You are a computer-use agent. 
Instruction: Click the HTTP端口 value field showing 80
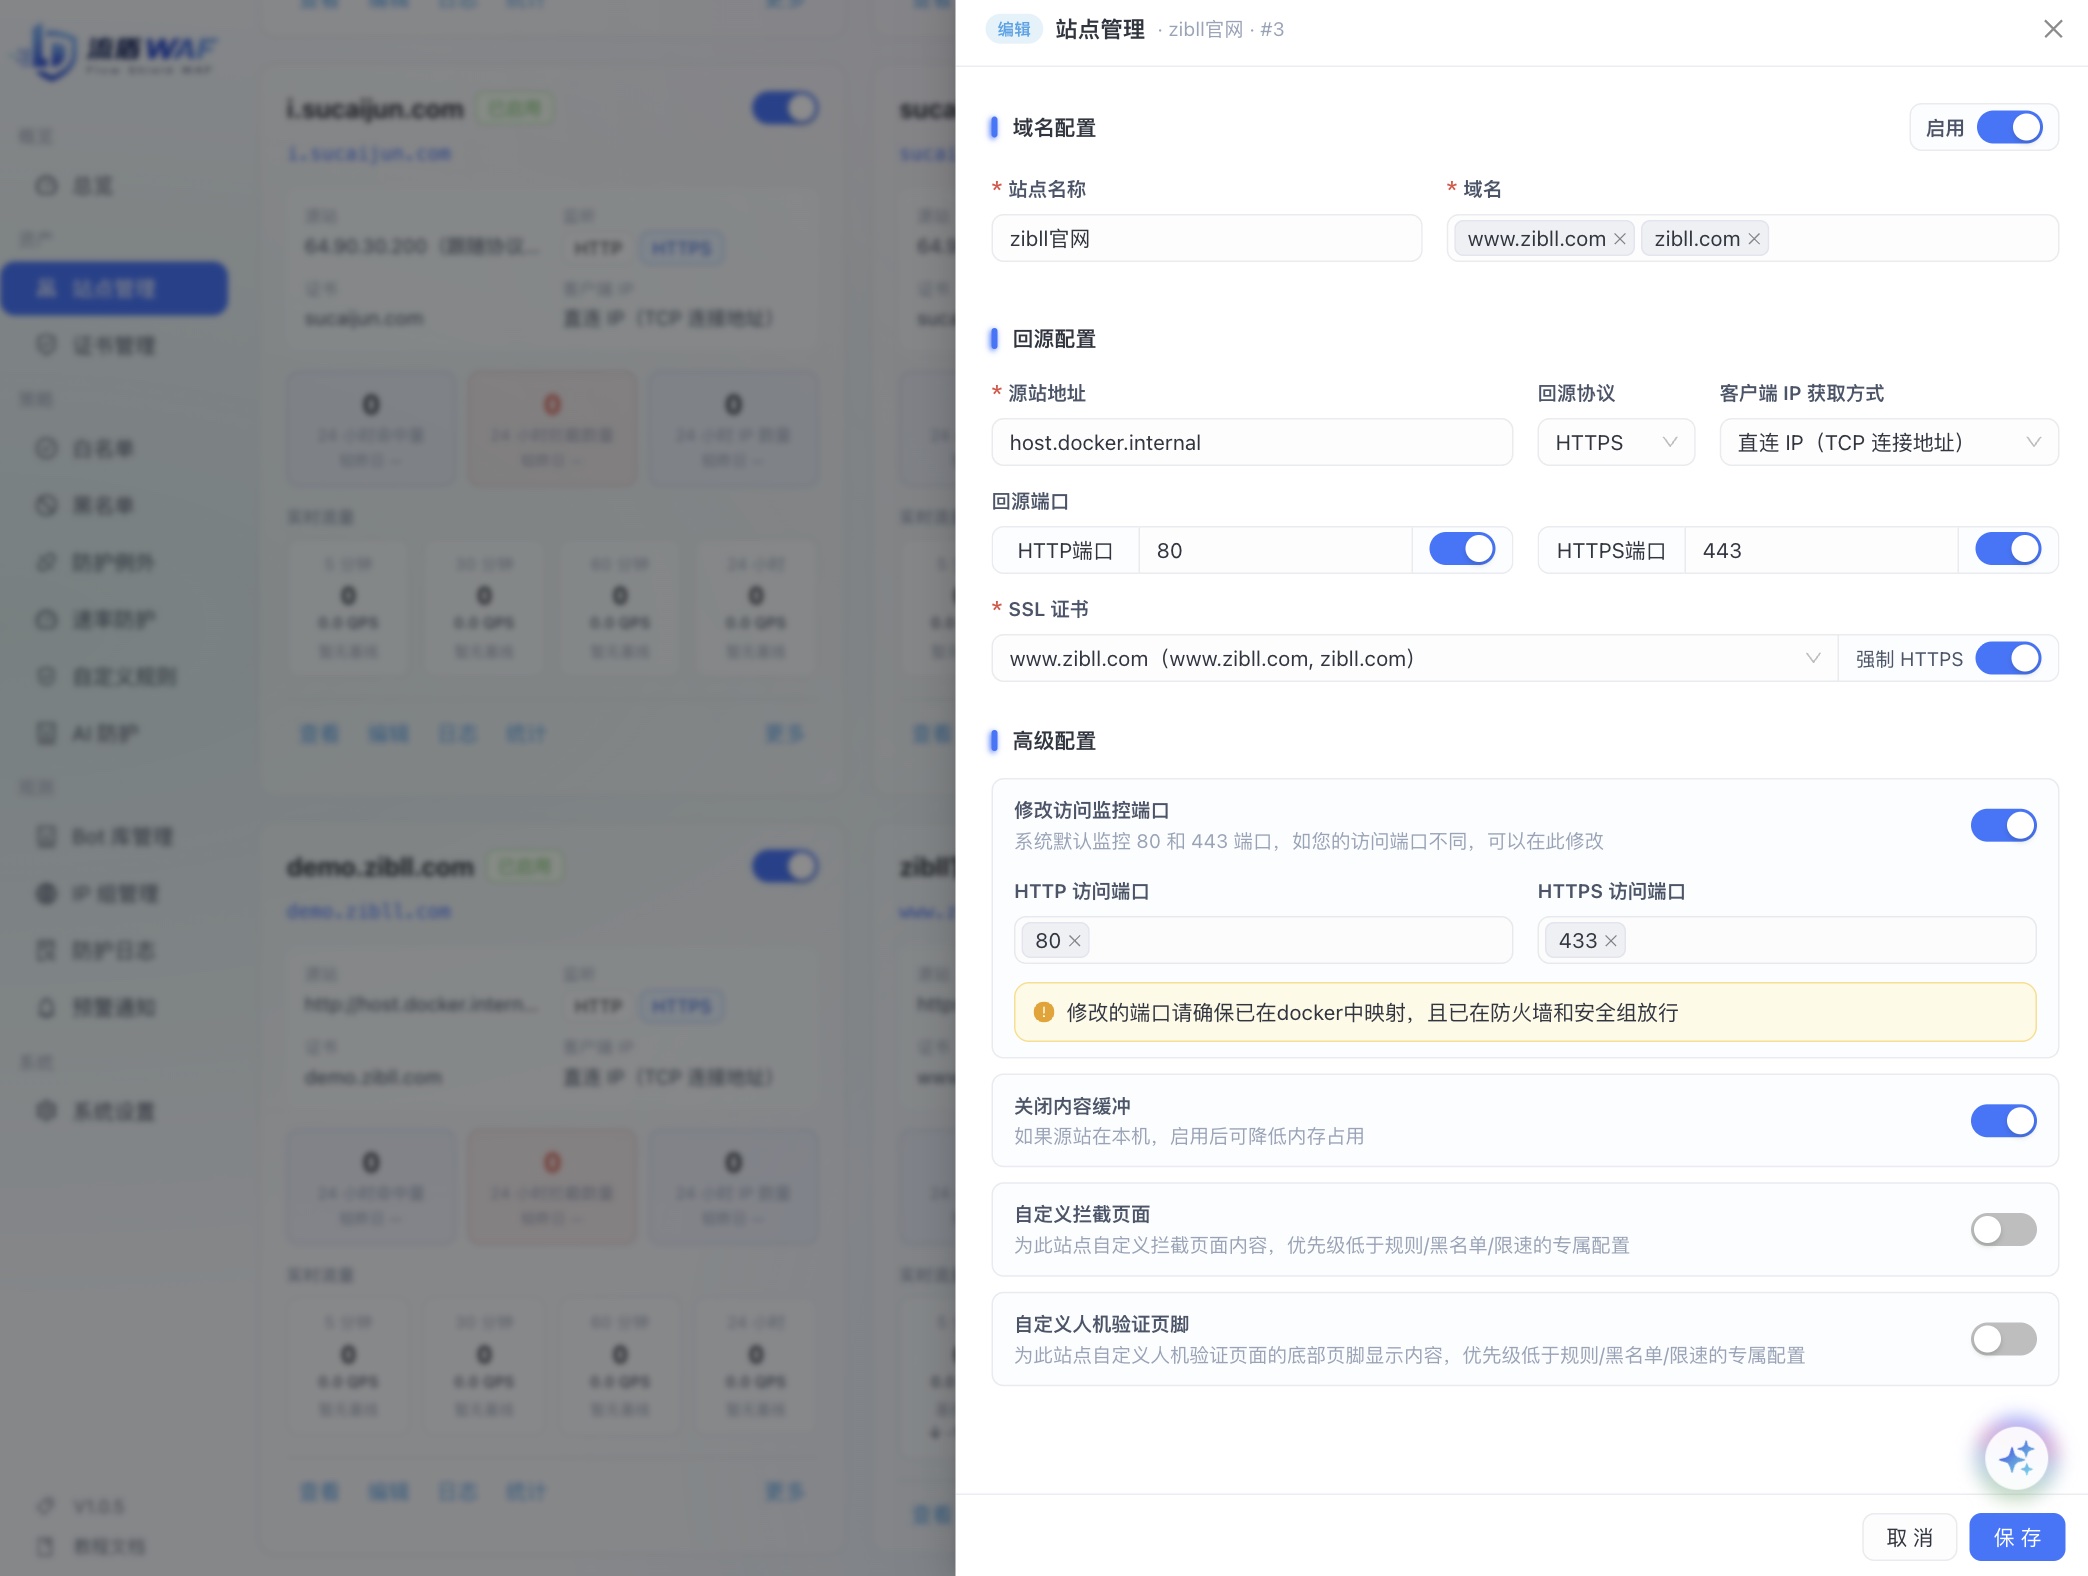pos(1275,550)
